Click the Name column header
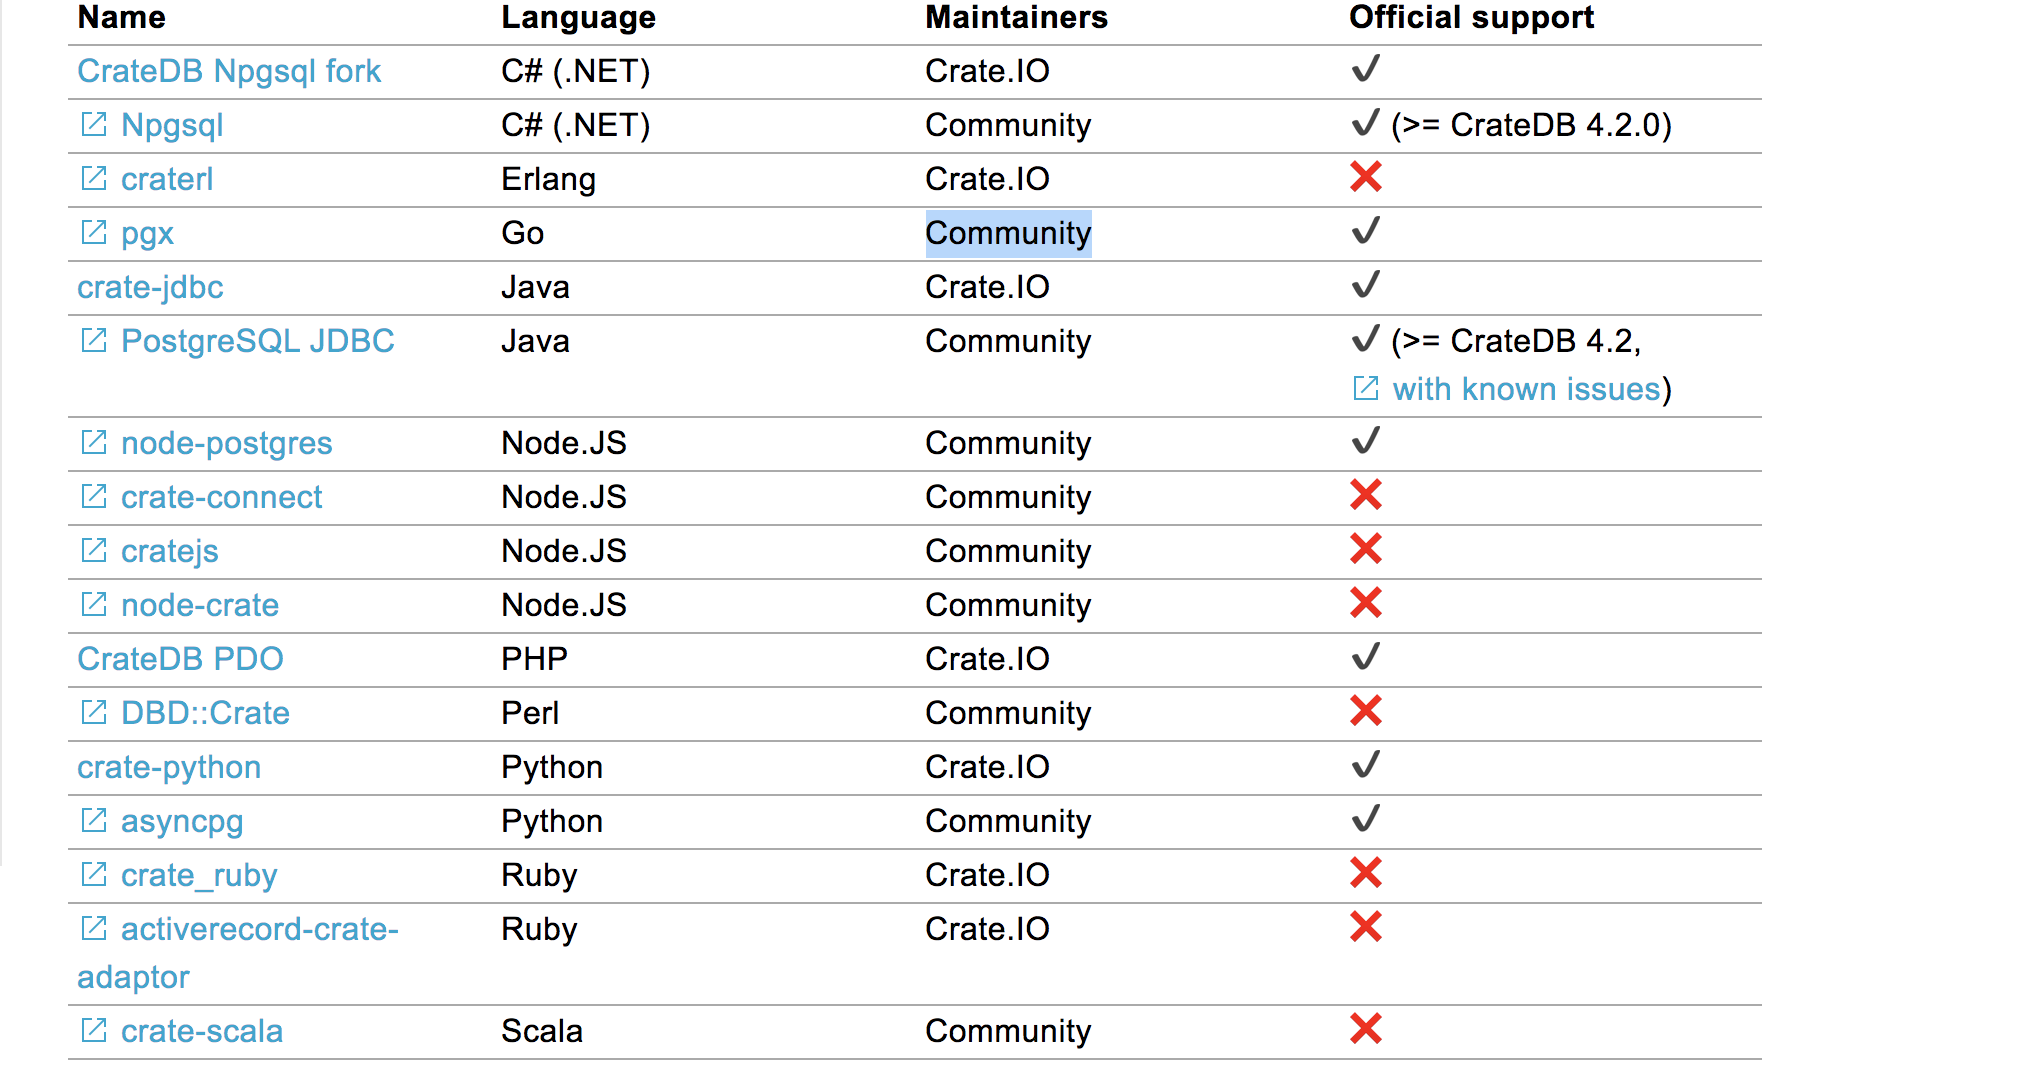The height and width of the screenshot is (1082, 2020). point(122,18)
